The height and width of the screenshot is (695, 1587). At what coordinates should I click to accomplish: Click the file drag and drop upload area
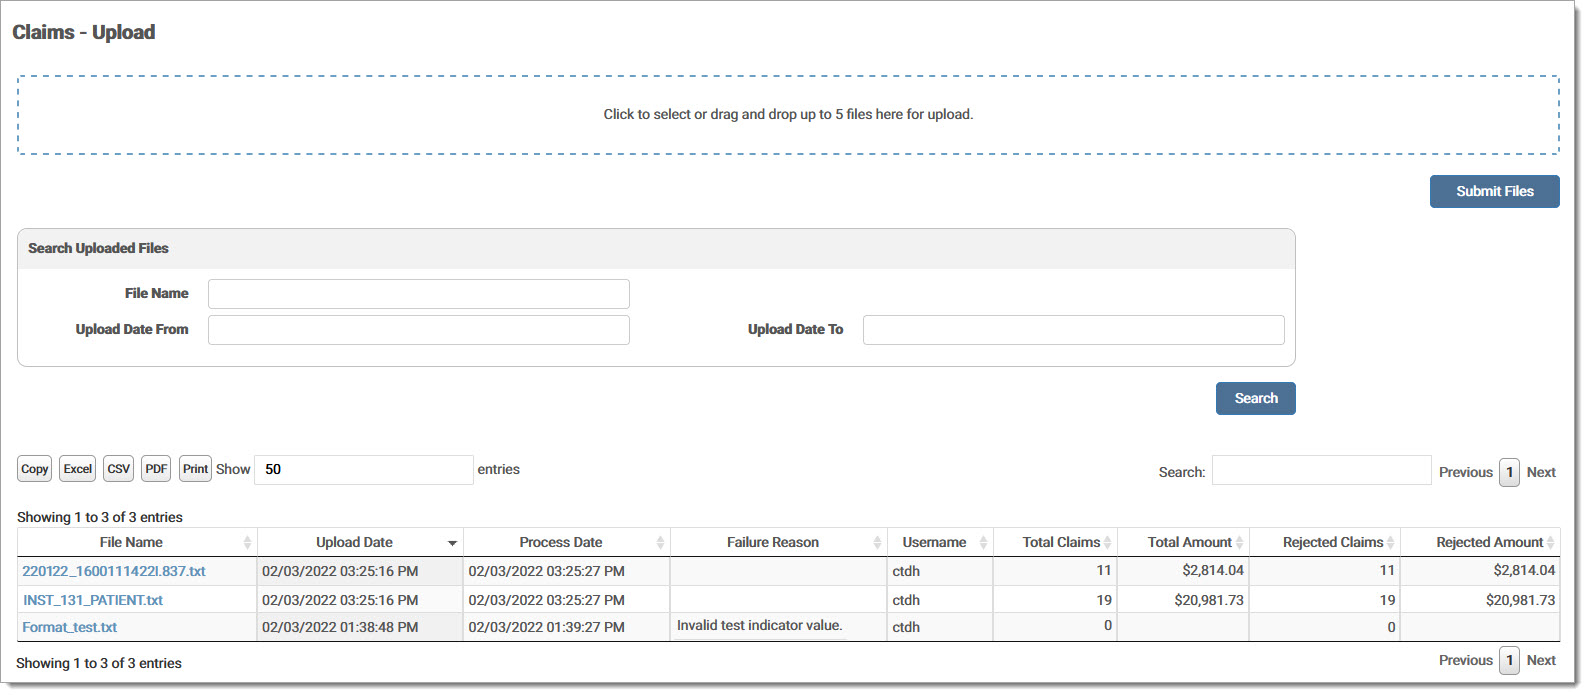[788, 115]
